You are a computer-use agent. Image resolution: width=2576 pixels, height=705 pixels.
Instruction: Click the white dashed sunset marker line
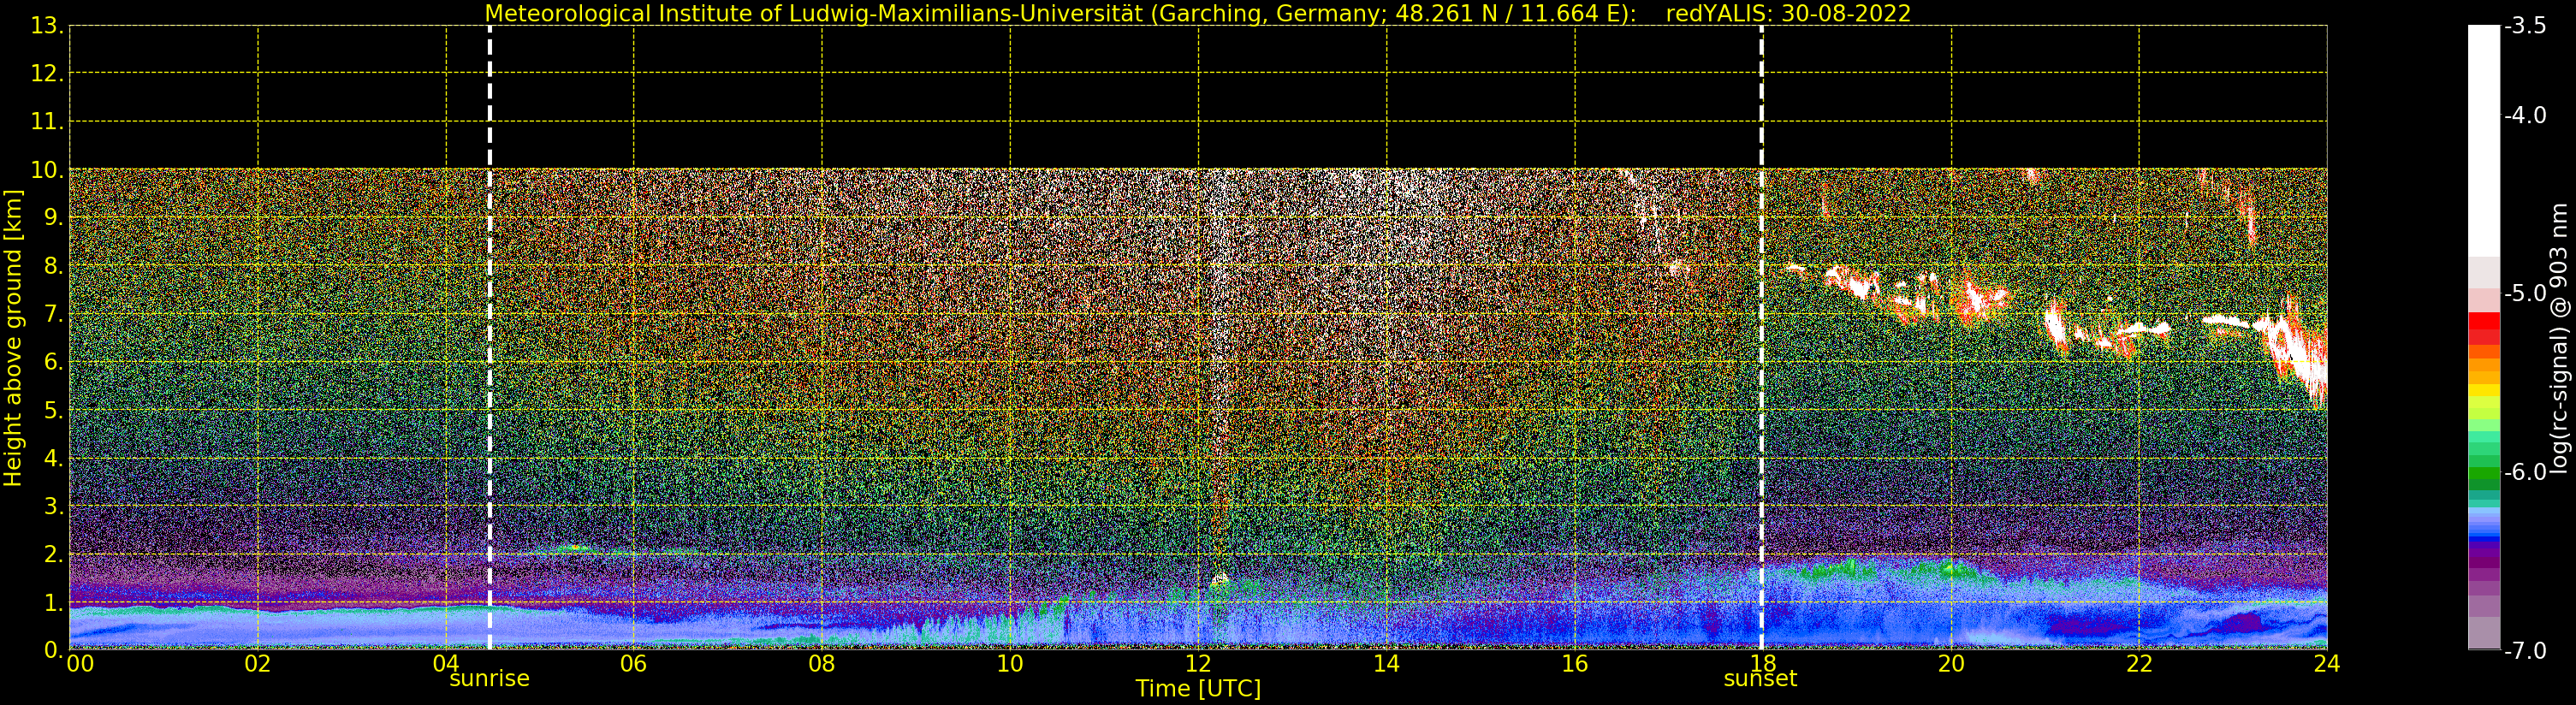click(1761, 338)
